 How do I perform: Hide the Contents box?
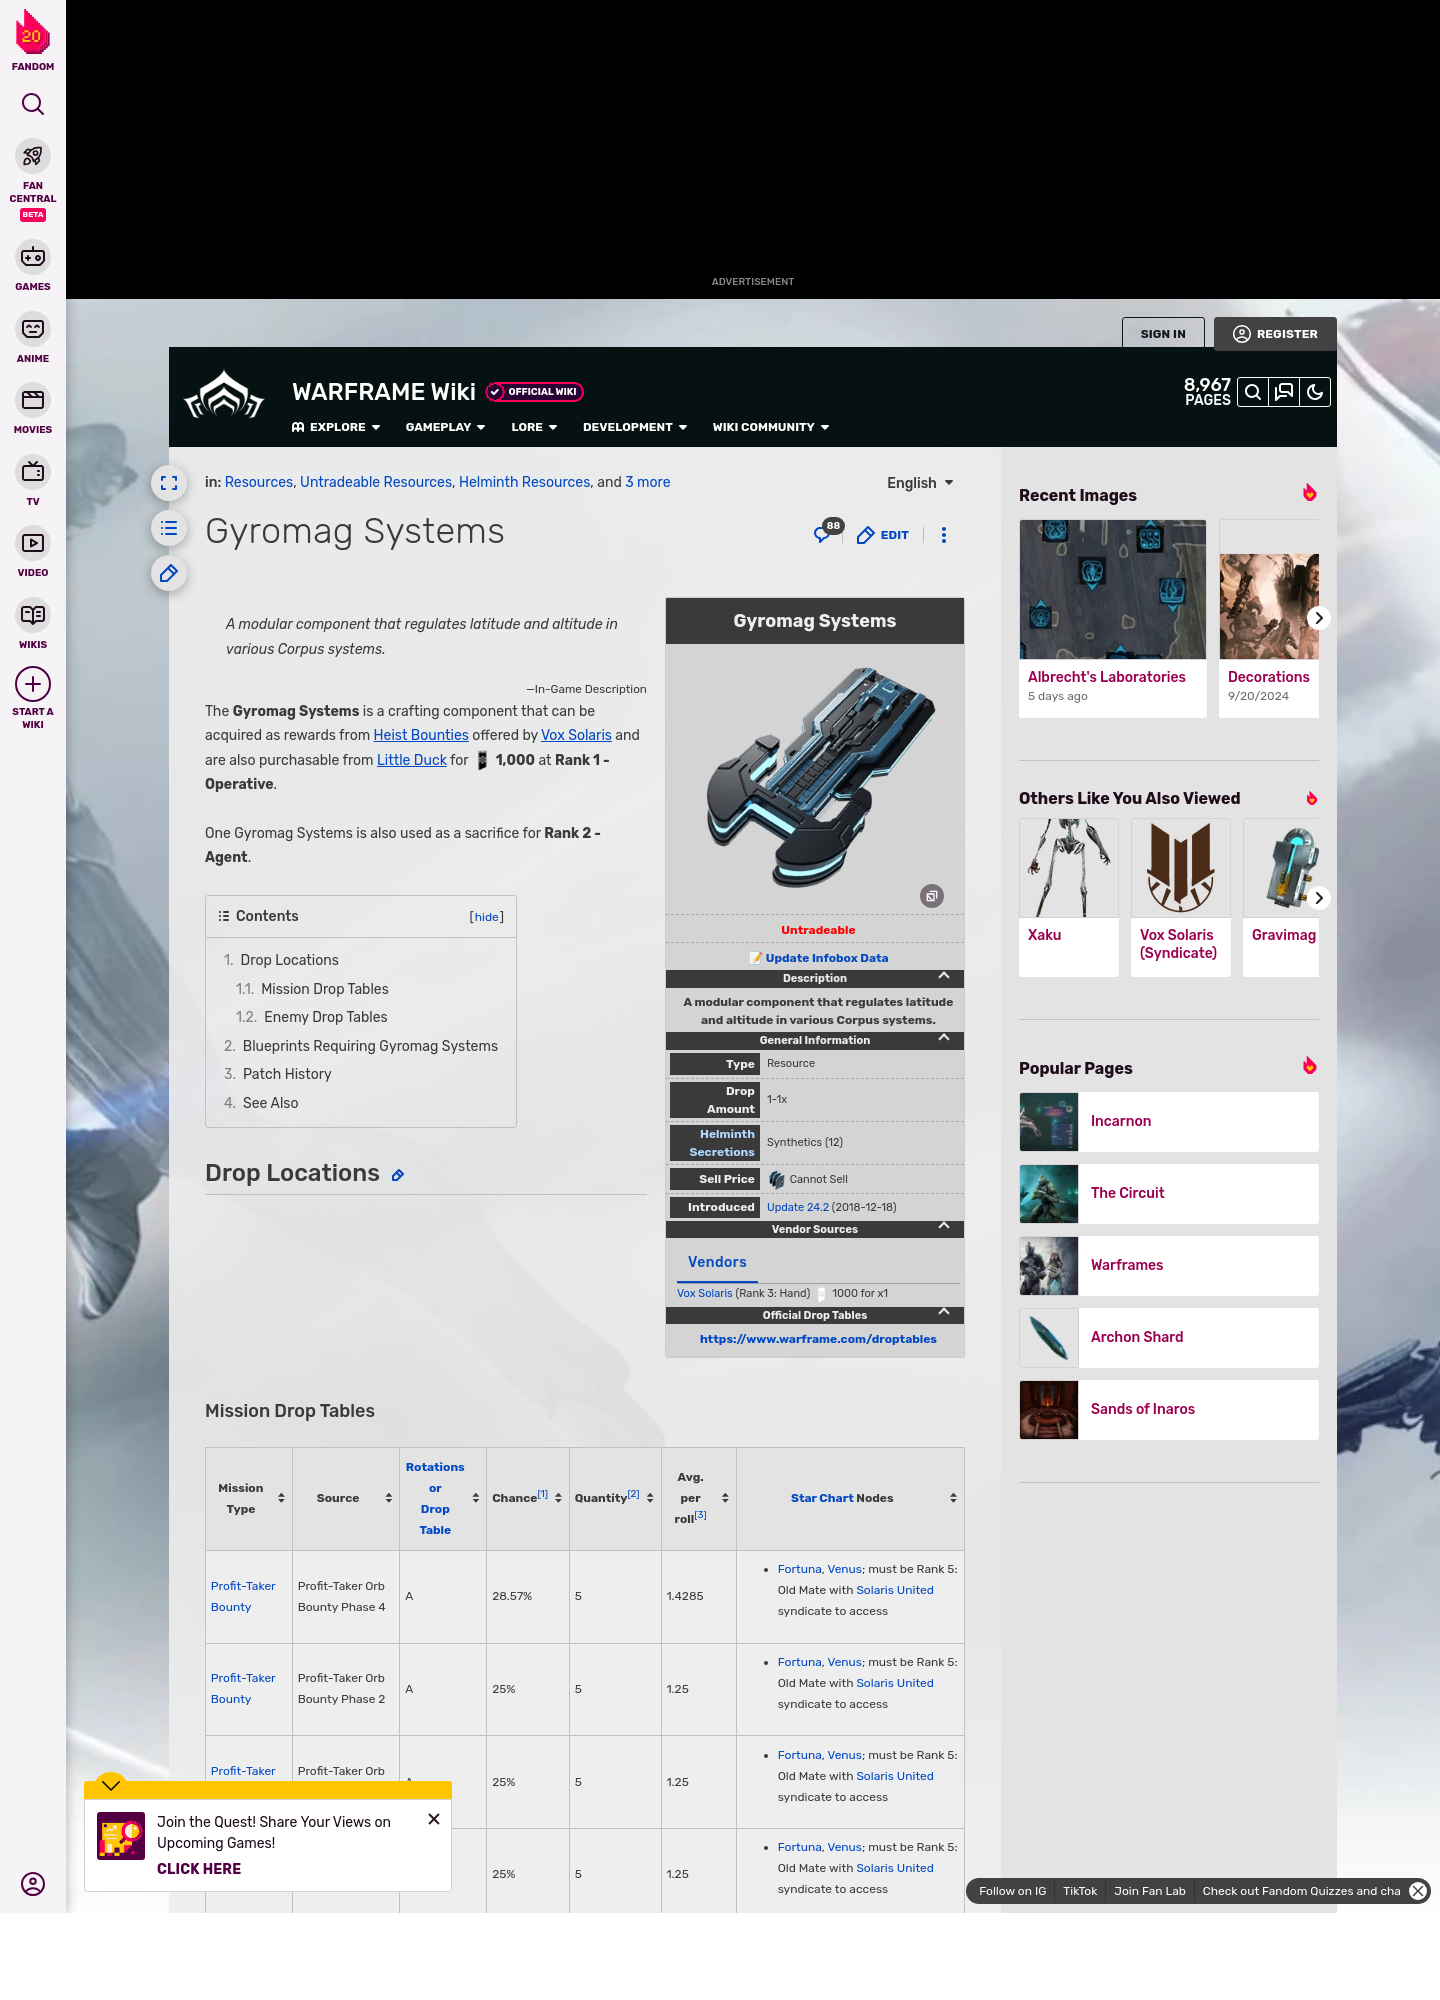point(487,917)
